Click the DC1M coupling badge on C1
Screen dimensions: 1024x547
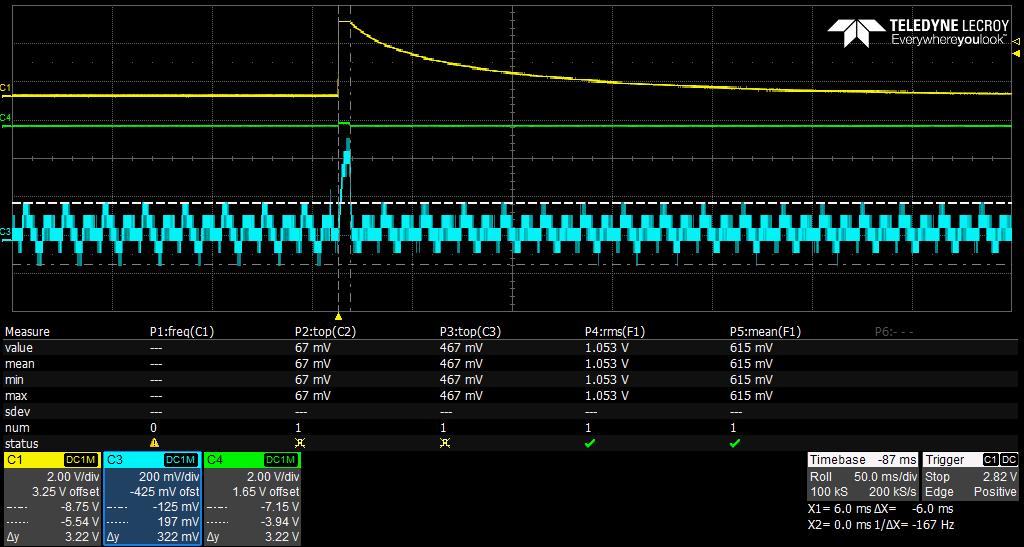pos(81,460)
